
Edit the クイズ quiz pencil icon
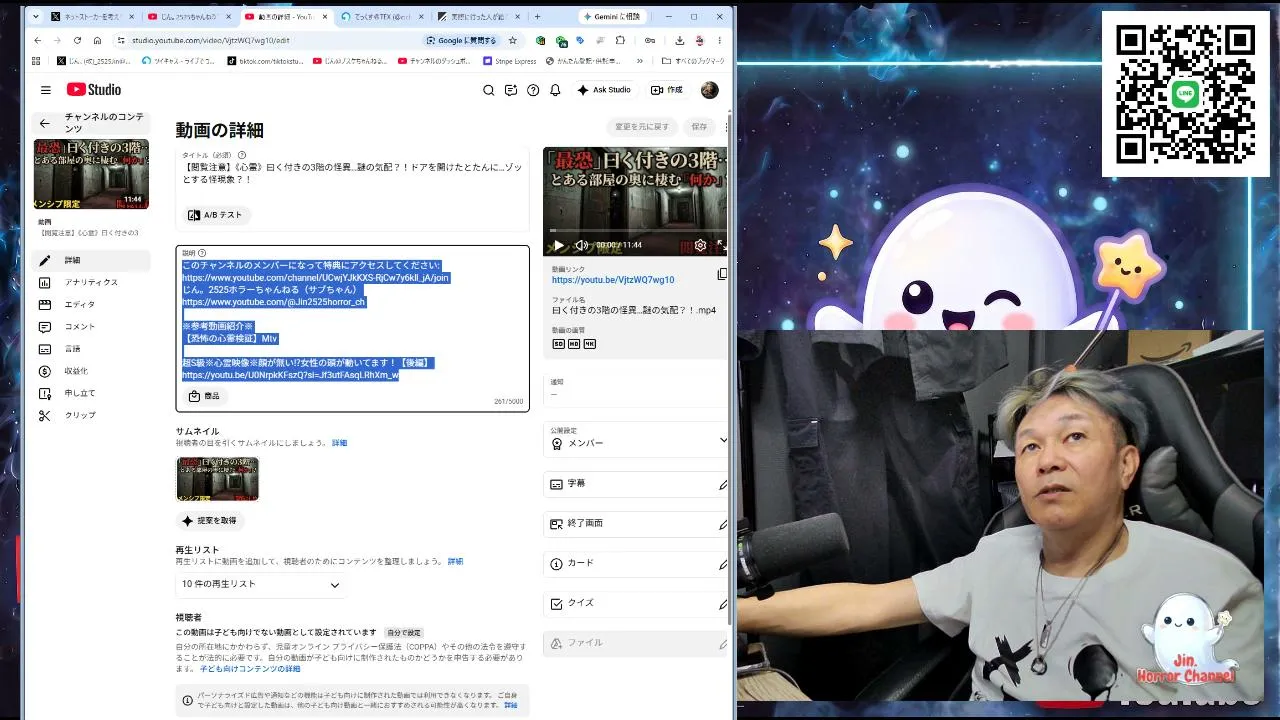point(723,604)
